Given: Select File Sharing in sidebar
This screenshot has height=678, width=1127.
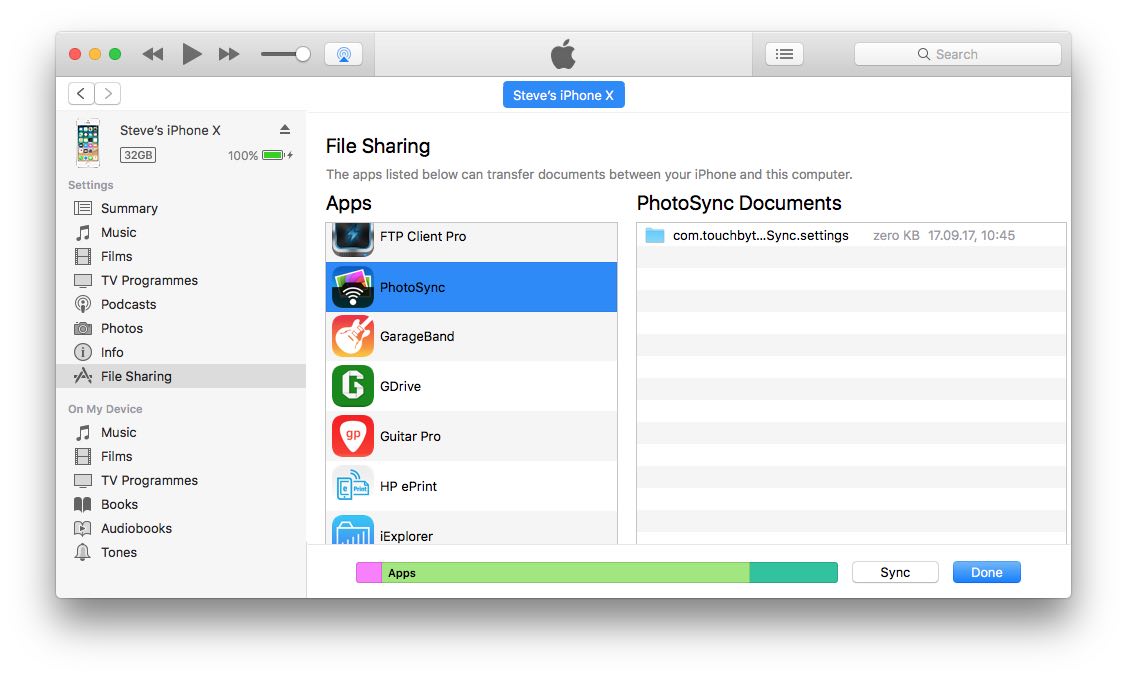Looking at the screenshot, I should pyautogui.click(x=180, y=376).
